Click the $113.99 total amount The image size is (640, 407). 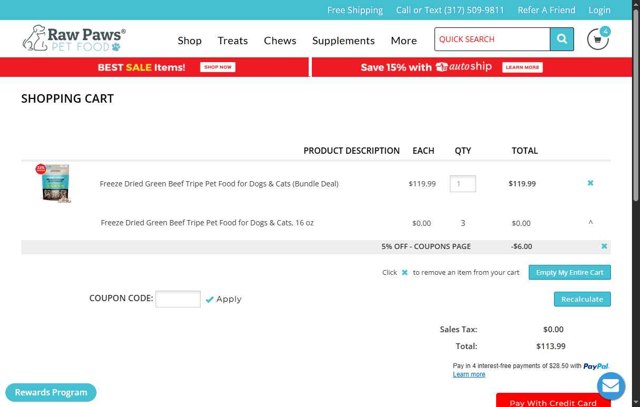tap(551, 346)
